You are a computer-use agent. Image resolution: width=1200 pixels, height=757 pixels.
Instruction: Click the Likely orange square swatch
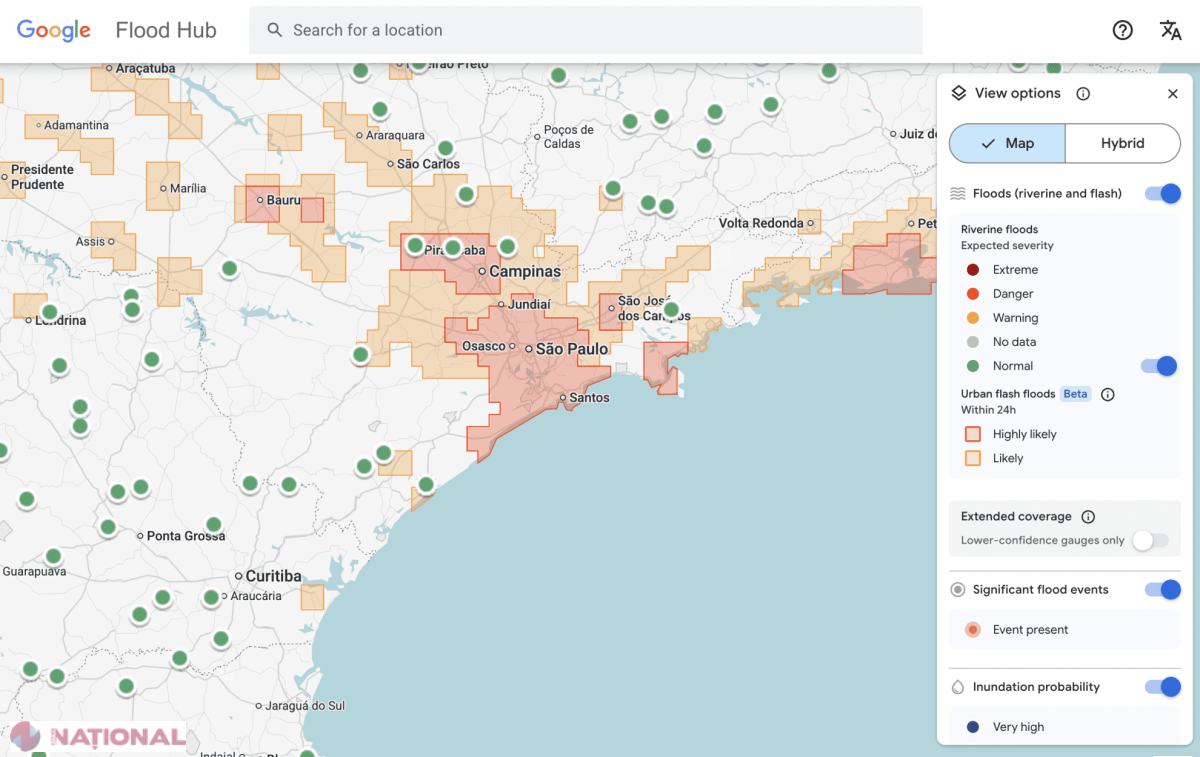coord(973,458)
